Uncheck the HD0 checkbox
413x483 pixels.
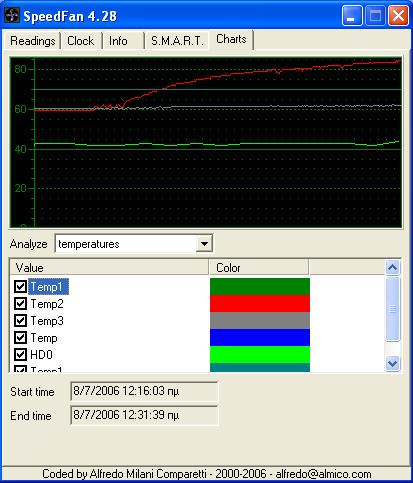coord(20,354)
